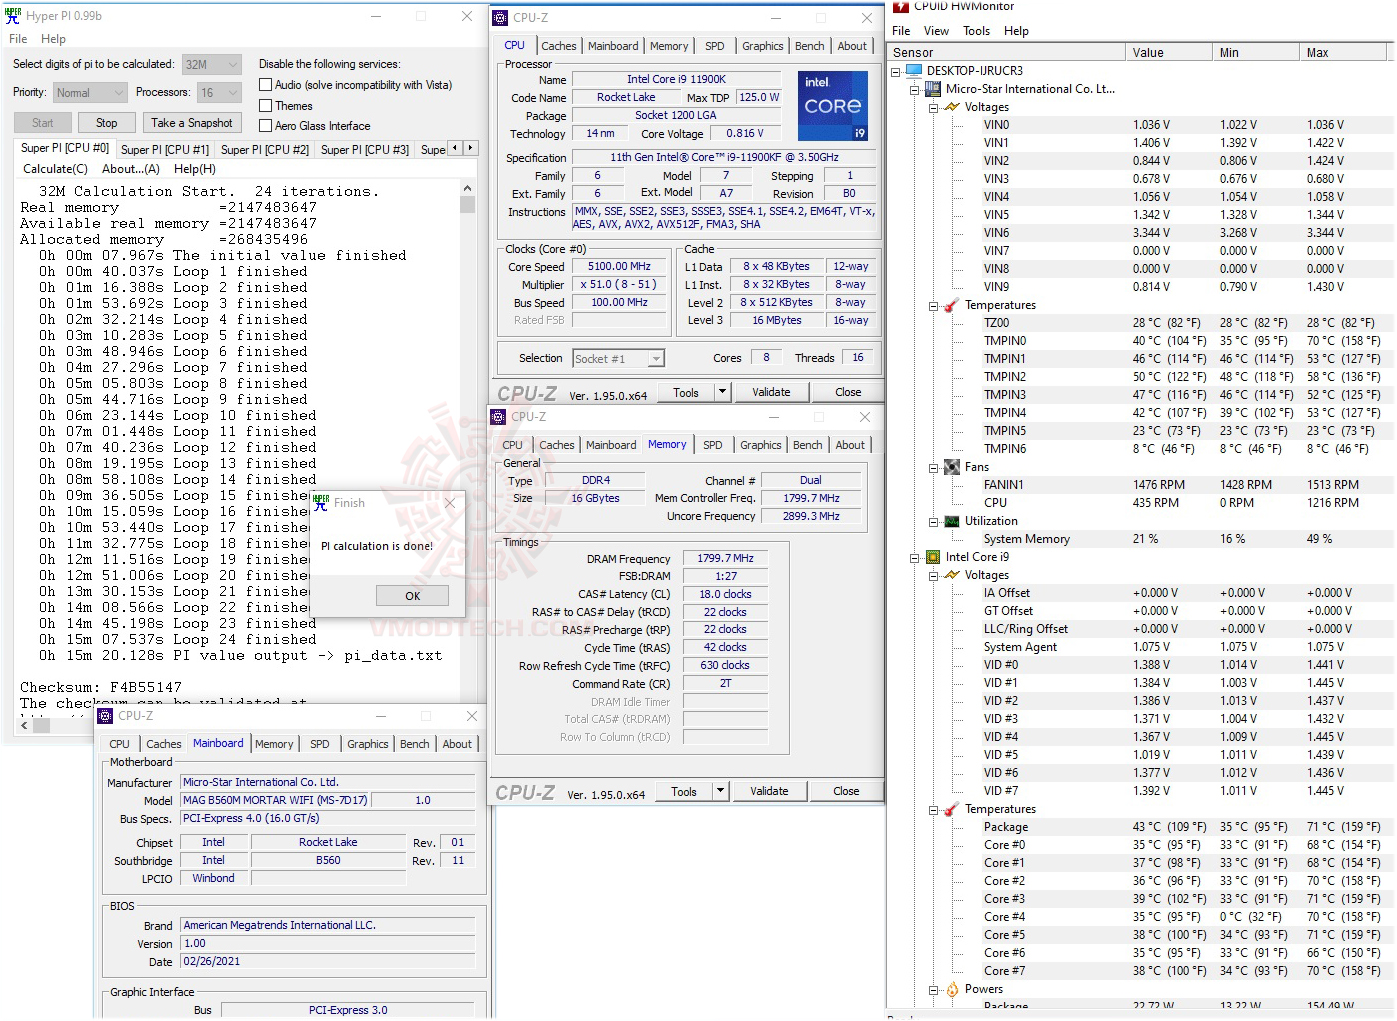Enable the Aero Glass Interface checkbox
Screen dimensions: 1397x1021
[265, 125]
